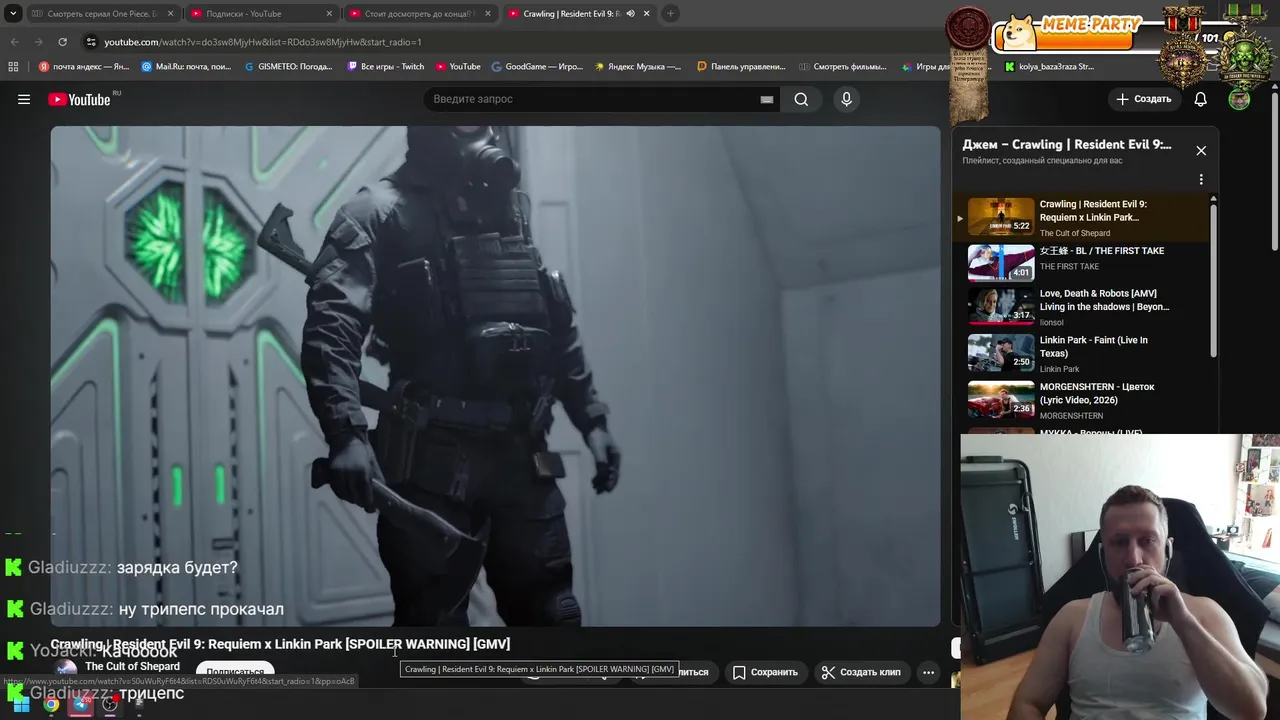
Task: Open a new browser tab
Action: [x=671, y=14]
